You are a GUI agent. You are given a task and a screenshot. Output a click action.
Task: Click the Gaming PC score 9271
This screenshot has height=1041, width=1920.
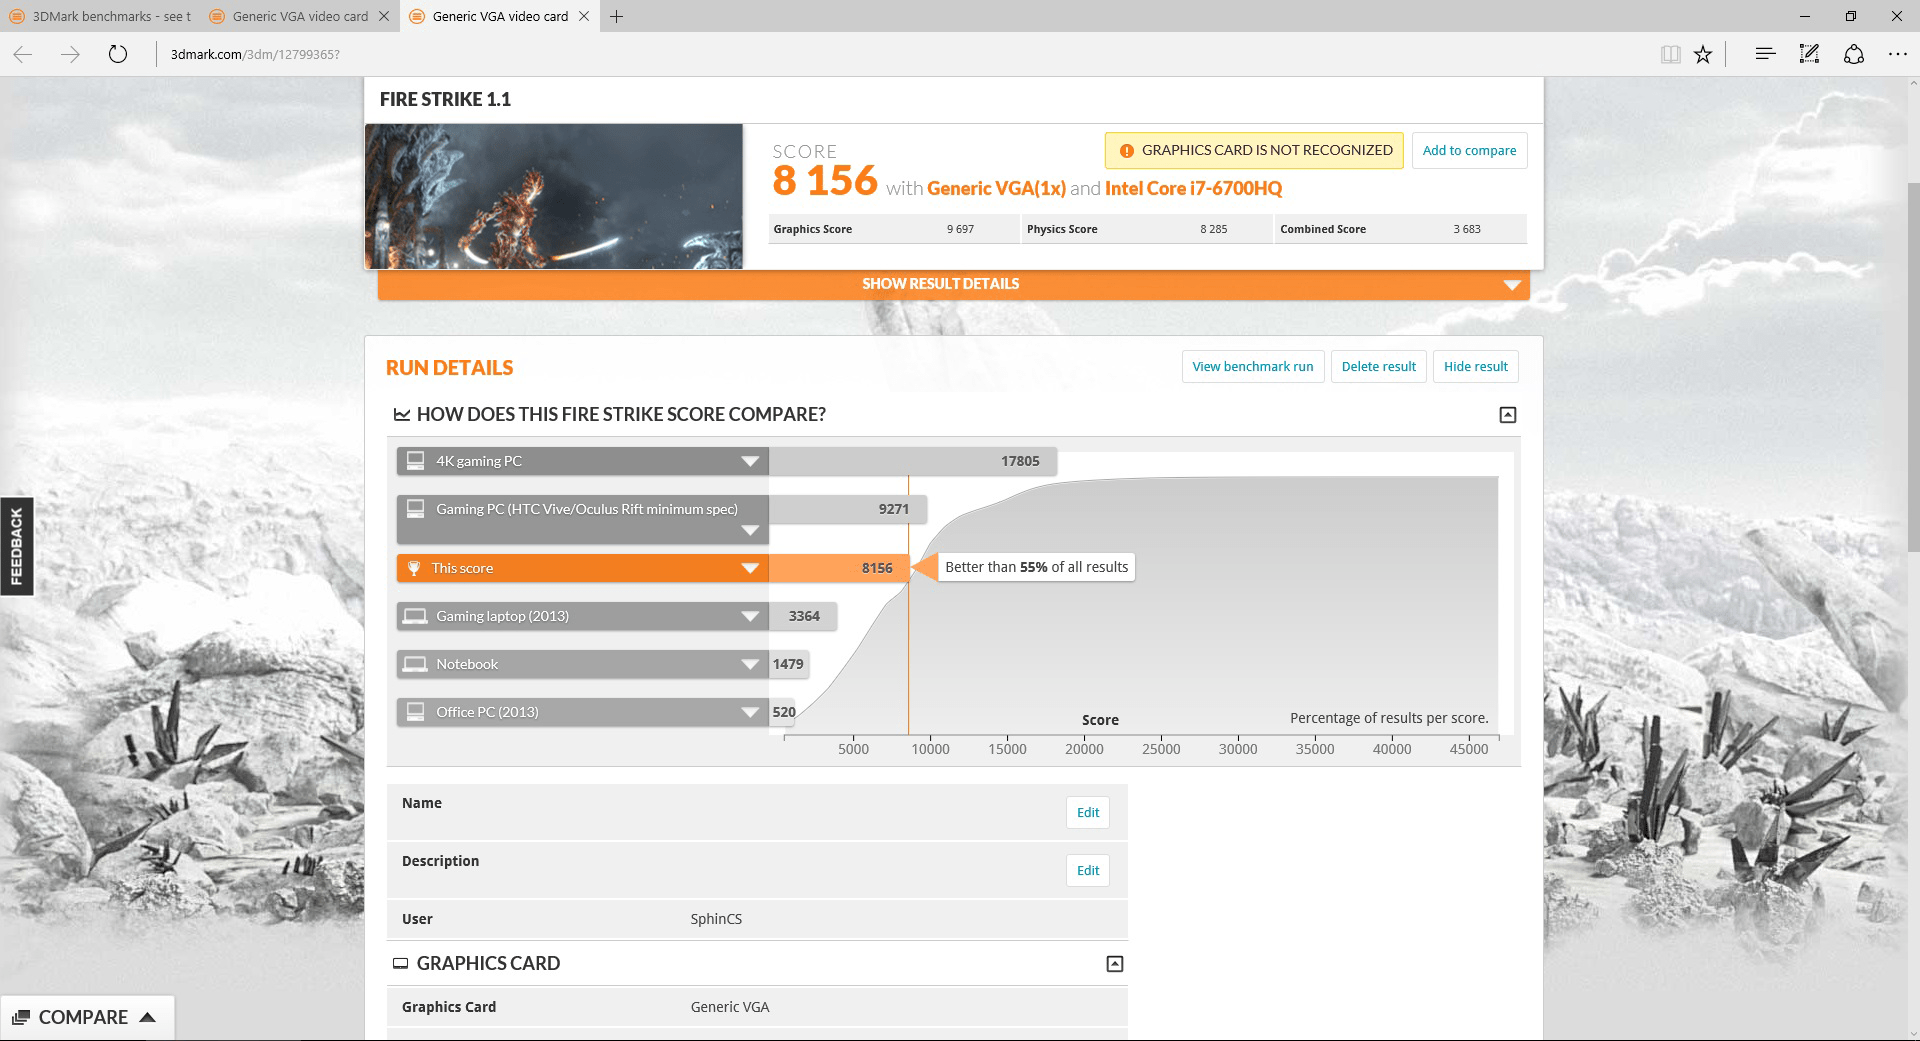pyautogui.click(x=894, y=509)
